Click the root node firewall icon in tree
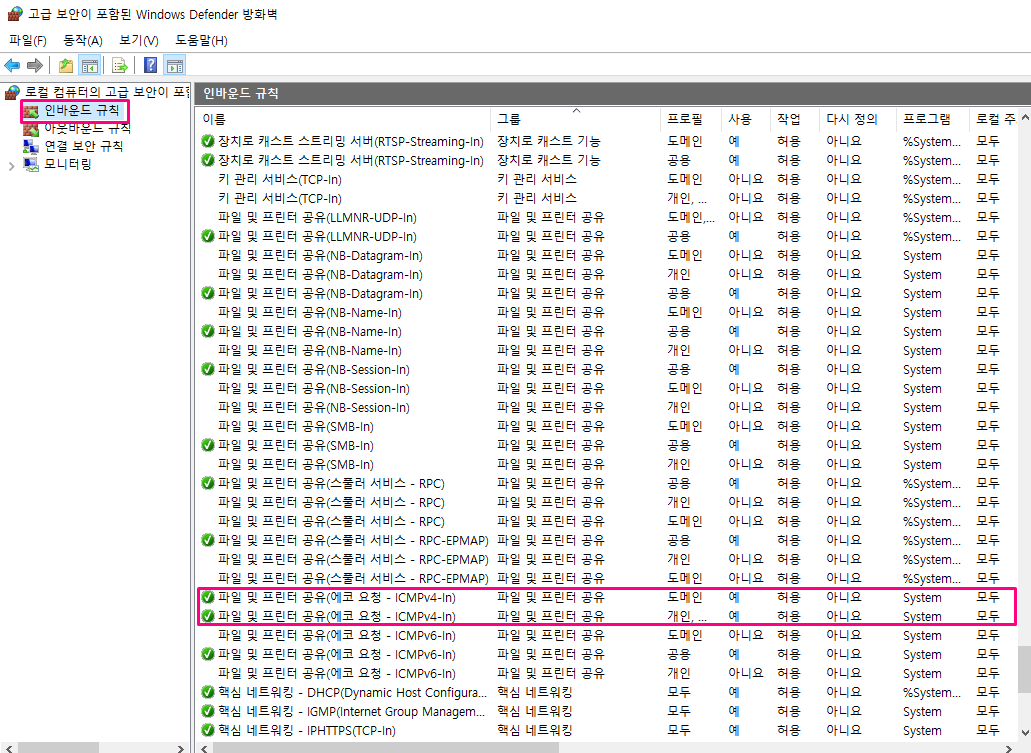 tap(12, 92)
